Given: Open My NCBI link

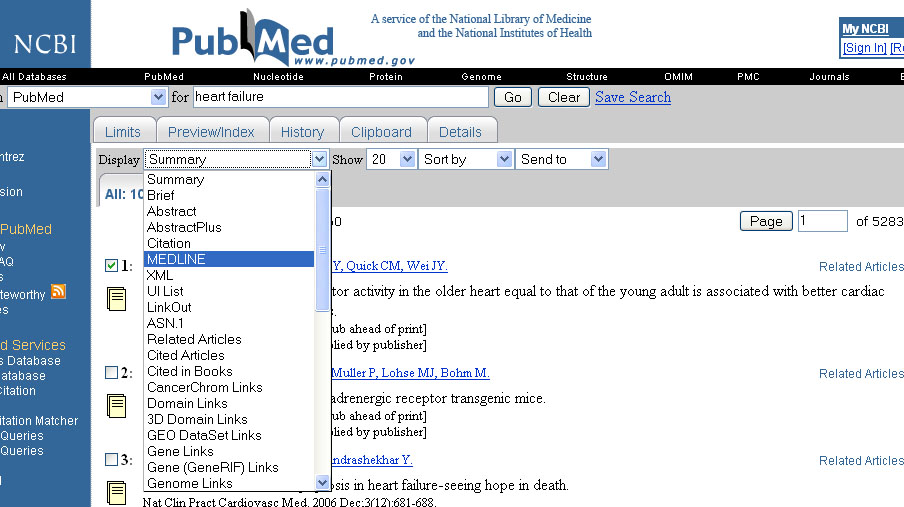Looking at the screenshot, I should click(865, 28).
